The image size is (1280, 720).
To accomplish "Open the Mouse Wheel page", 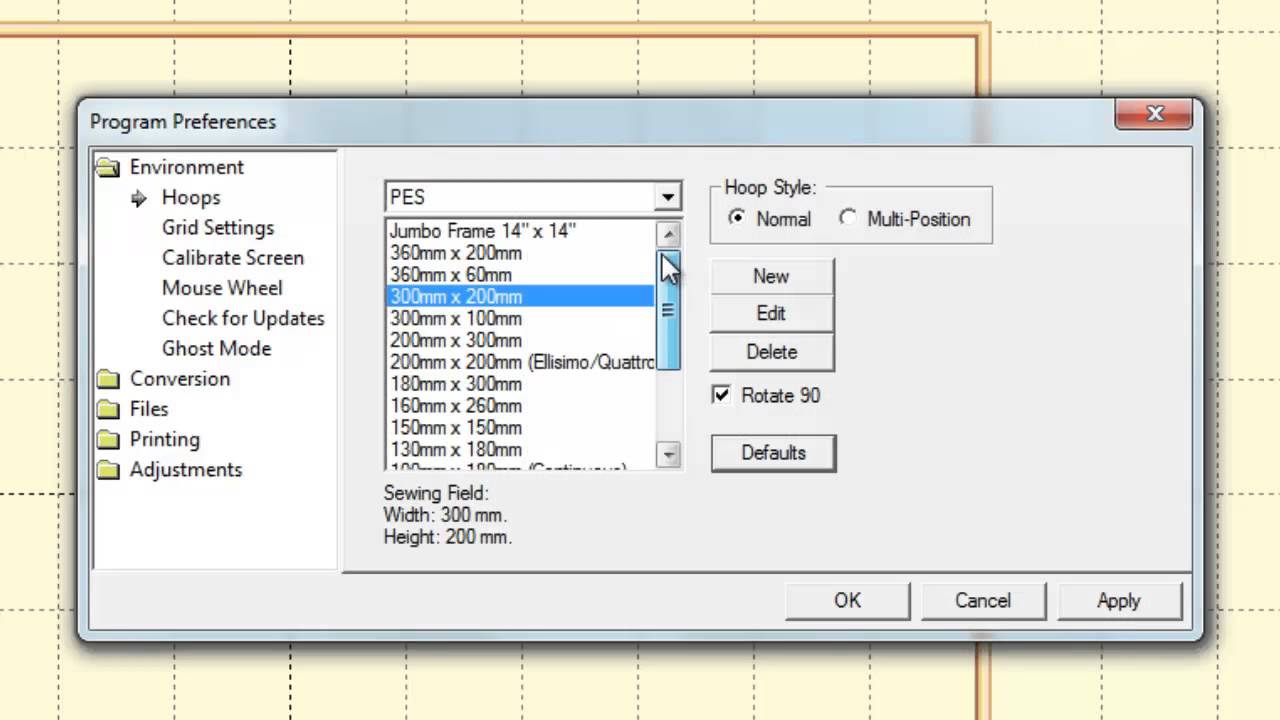I will click(x=222, y=288).
